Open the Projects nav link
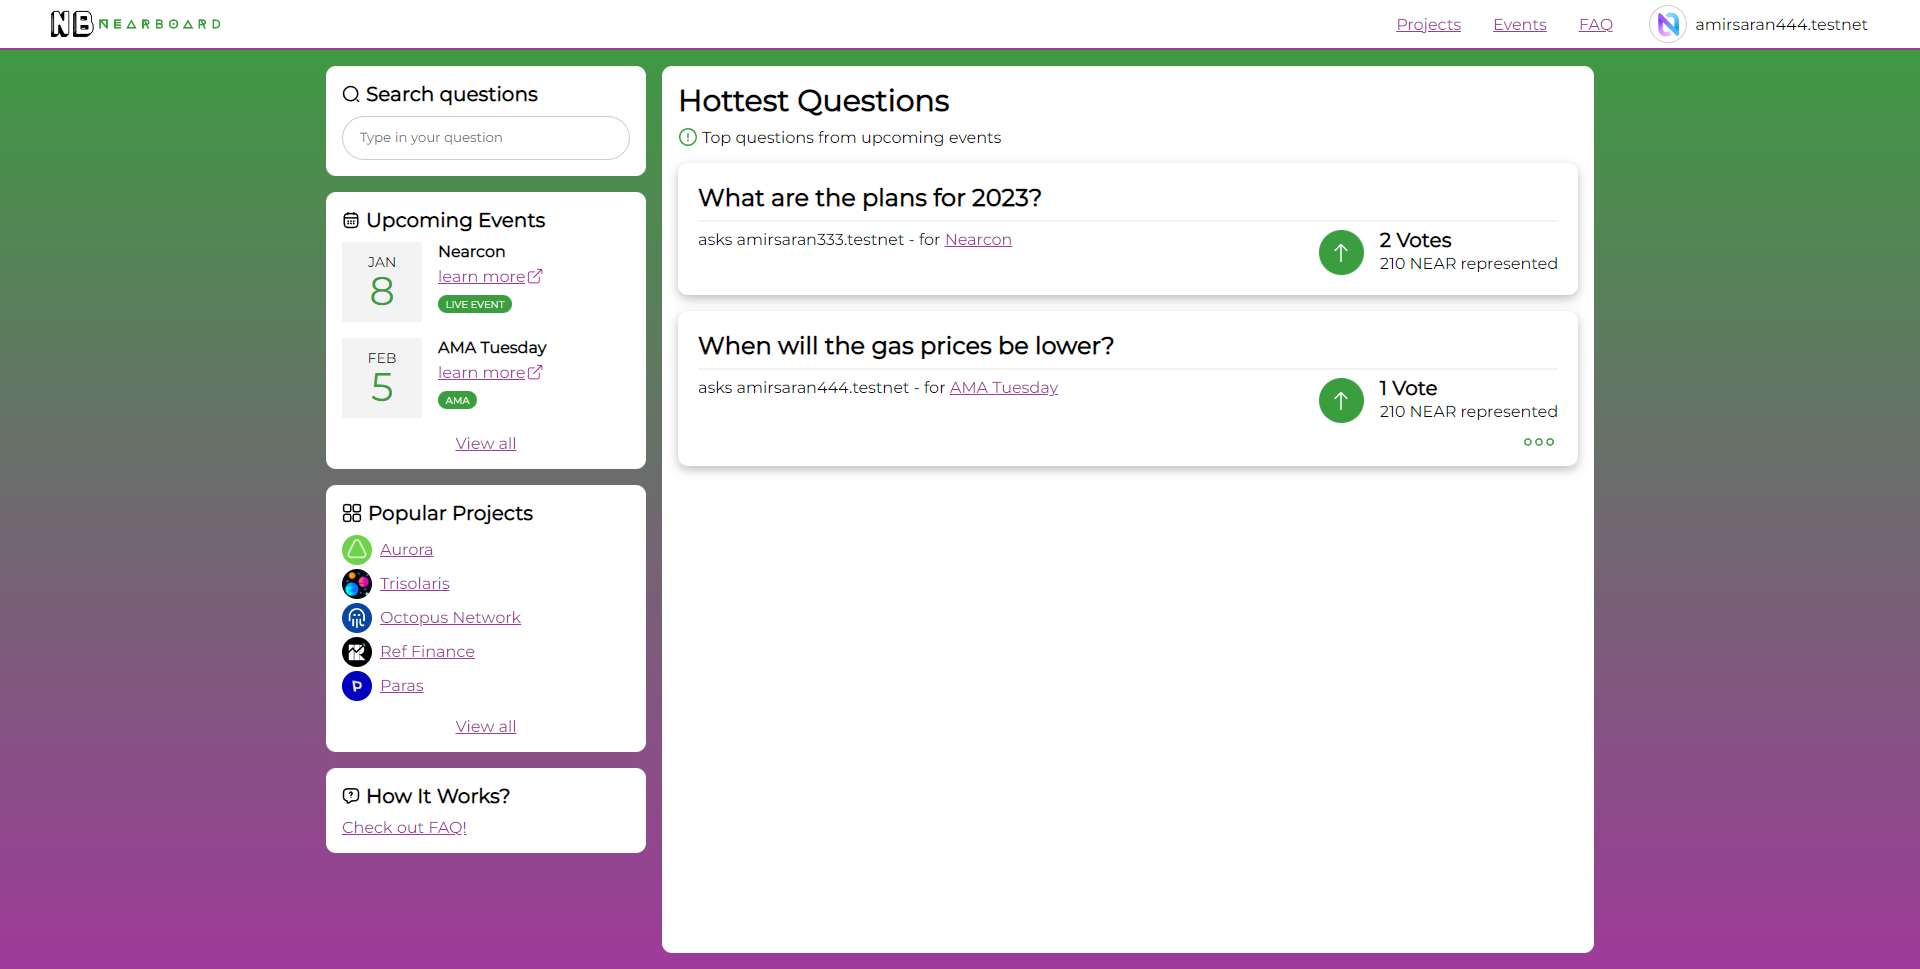 pos(1428,24)
